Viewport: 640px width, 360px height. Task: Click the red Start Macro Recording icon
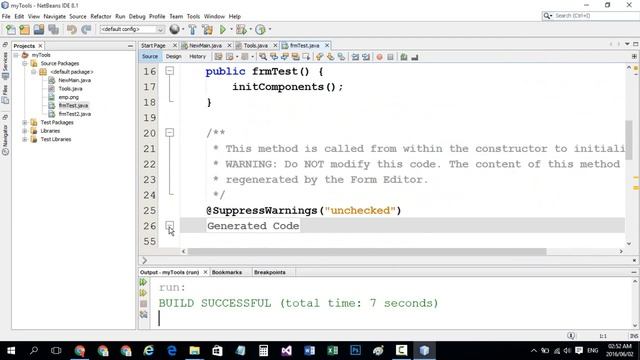point(379,57)
